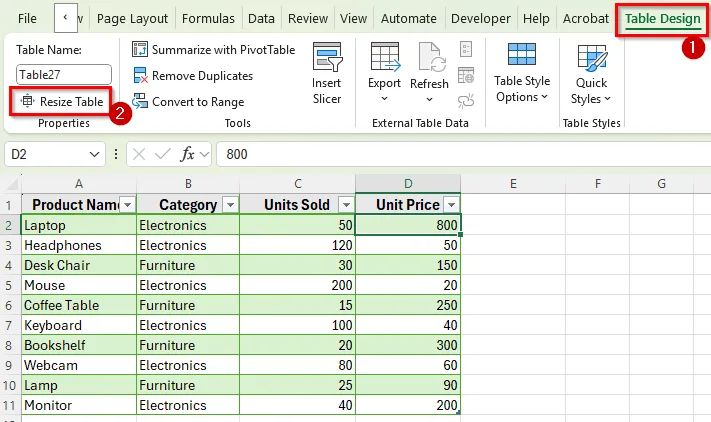Screen dimensions: 711x422
Task: Switch to the View tab
Action: pos(353,19)
